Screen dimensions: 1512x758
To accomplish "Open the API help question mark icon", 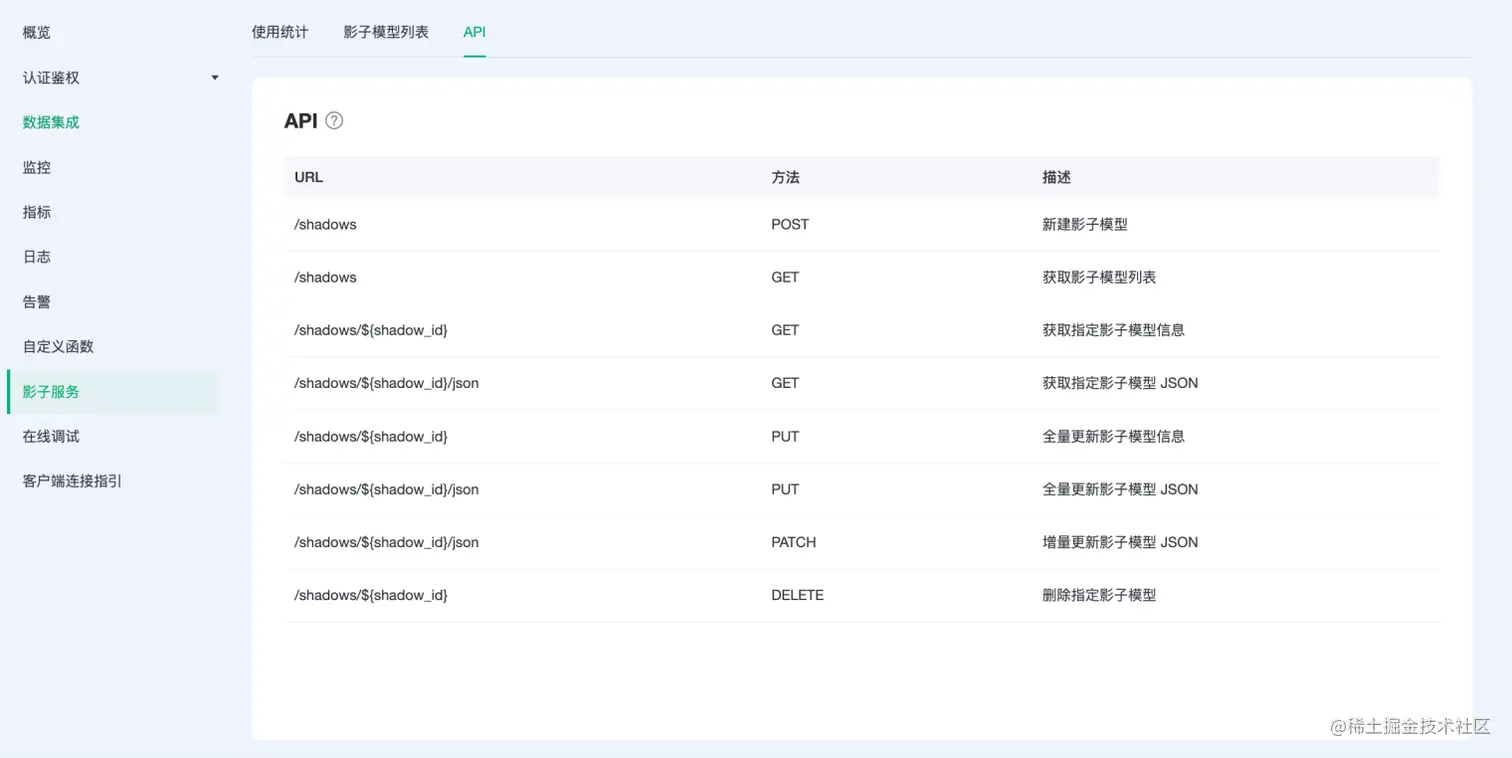I will pos(334,120).
